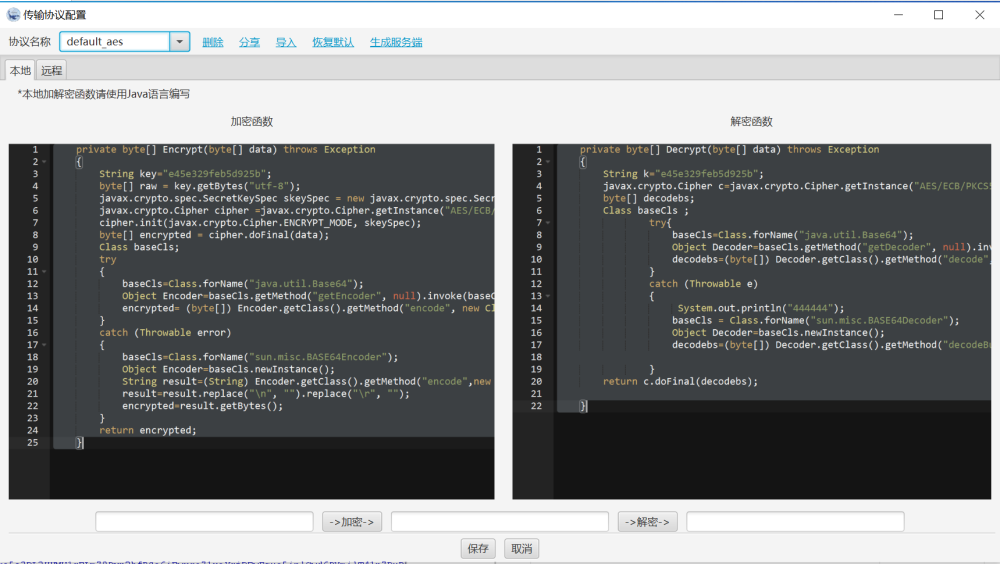
Task: Click the 生成服务端 link
Action: pyautogui.click(x=396, y=42)
